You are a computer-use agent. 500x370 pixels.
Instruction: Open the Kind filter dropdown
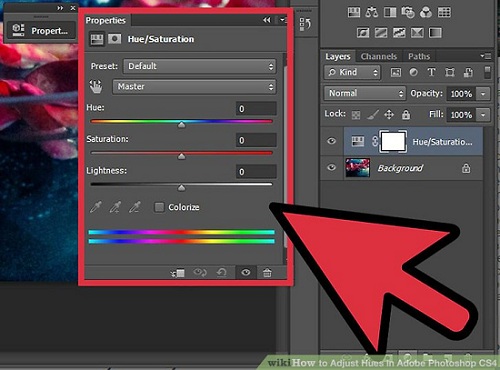pos(352,72)
